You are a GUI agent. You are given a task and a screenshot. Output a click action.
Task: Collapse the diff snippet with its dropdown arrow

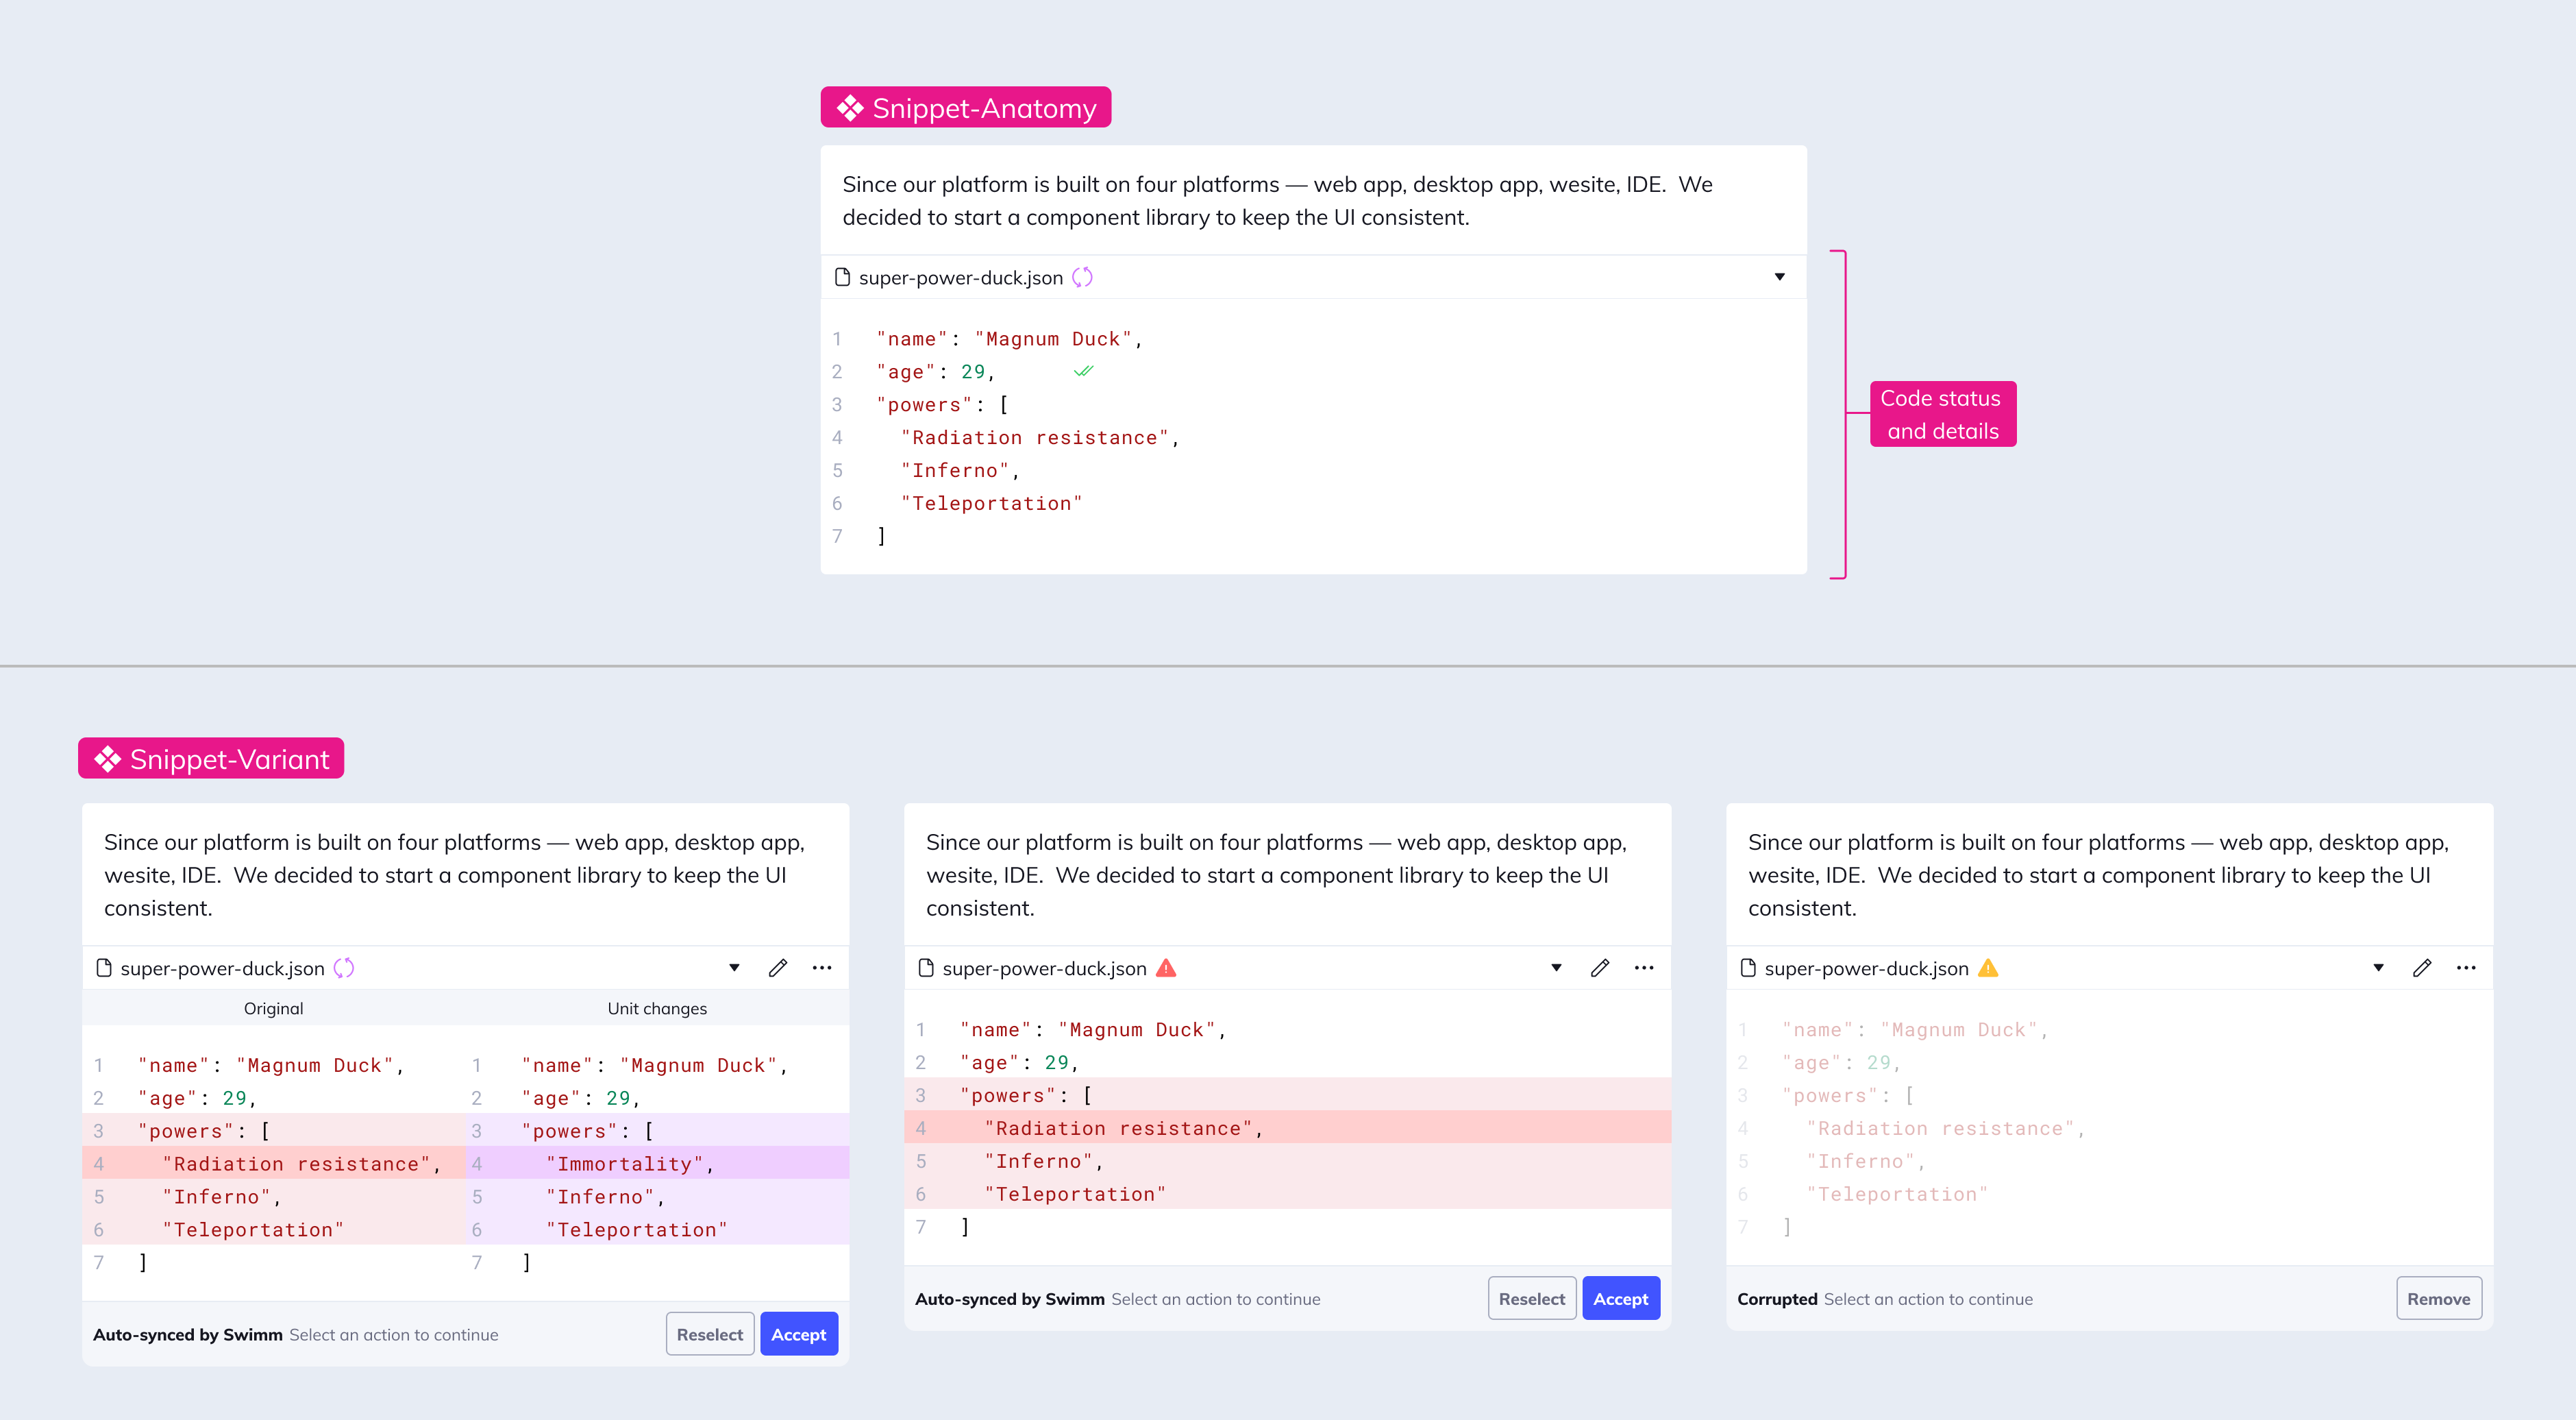(x=734, y=967)
